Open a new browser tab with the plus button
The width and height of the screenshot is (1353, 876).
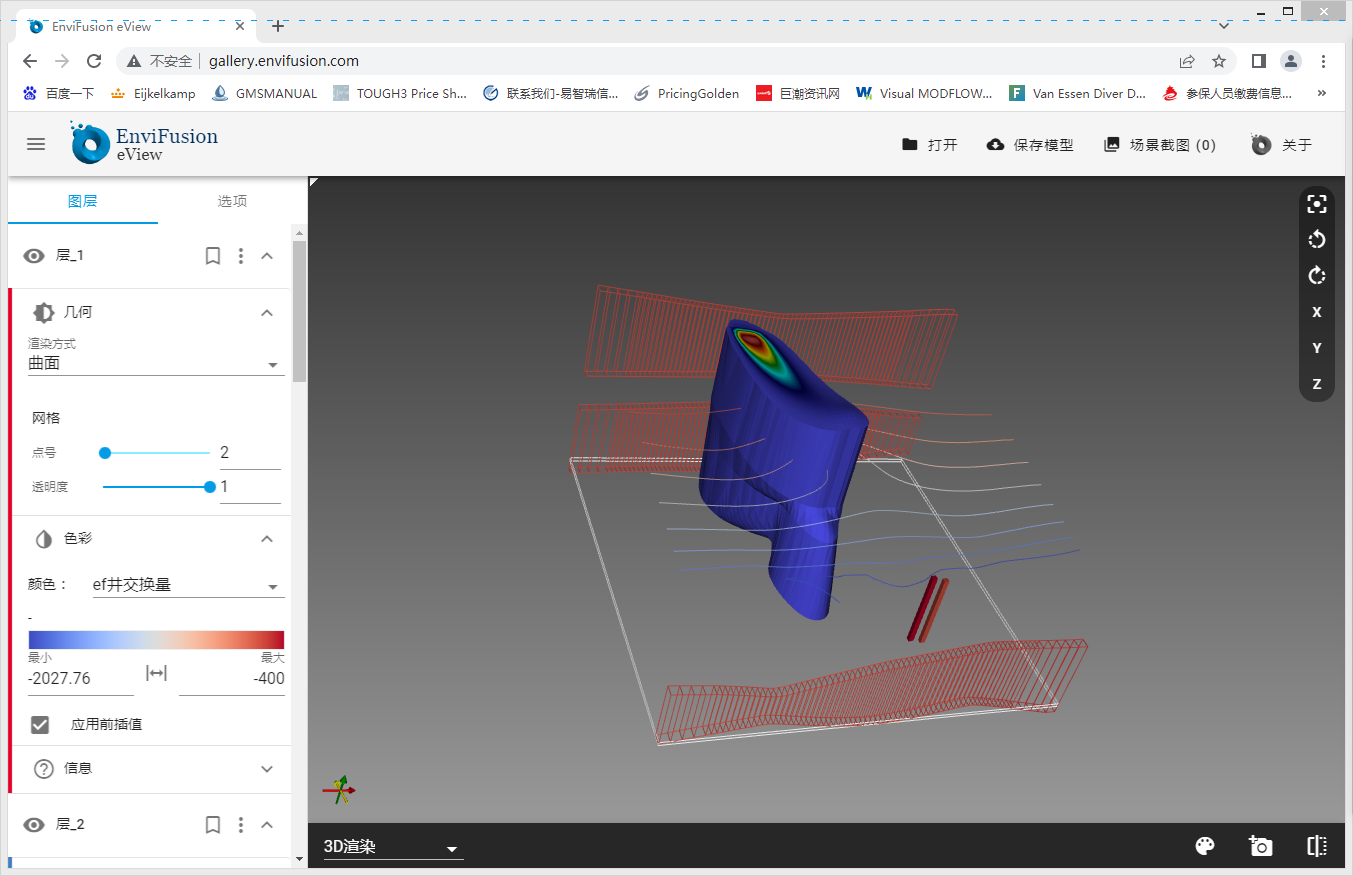tap(278, 26)
